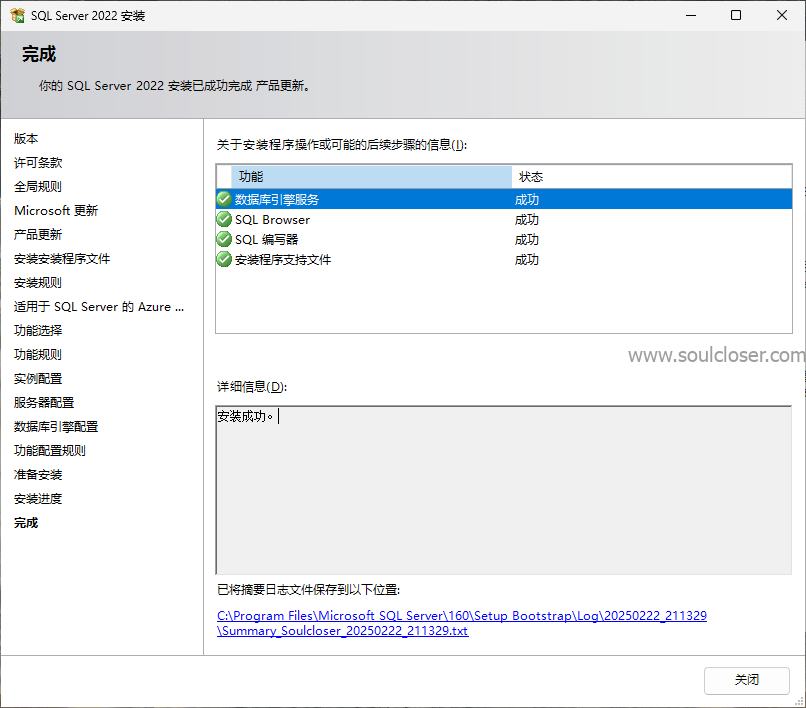Image resolution: width=806 pixels, height=708 pixels.
Task: Click inside the 详细信息 text box
Action: coord(504,490)
